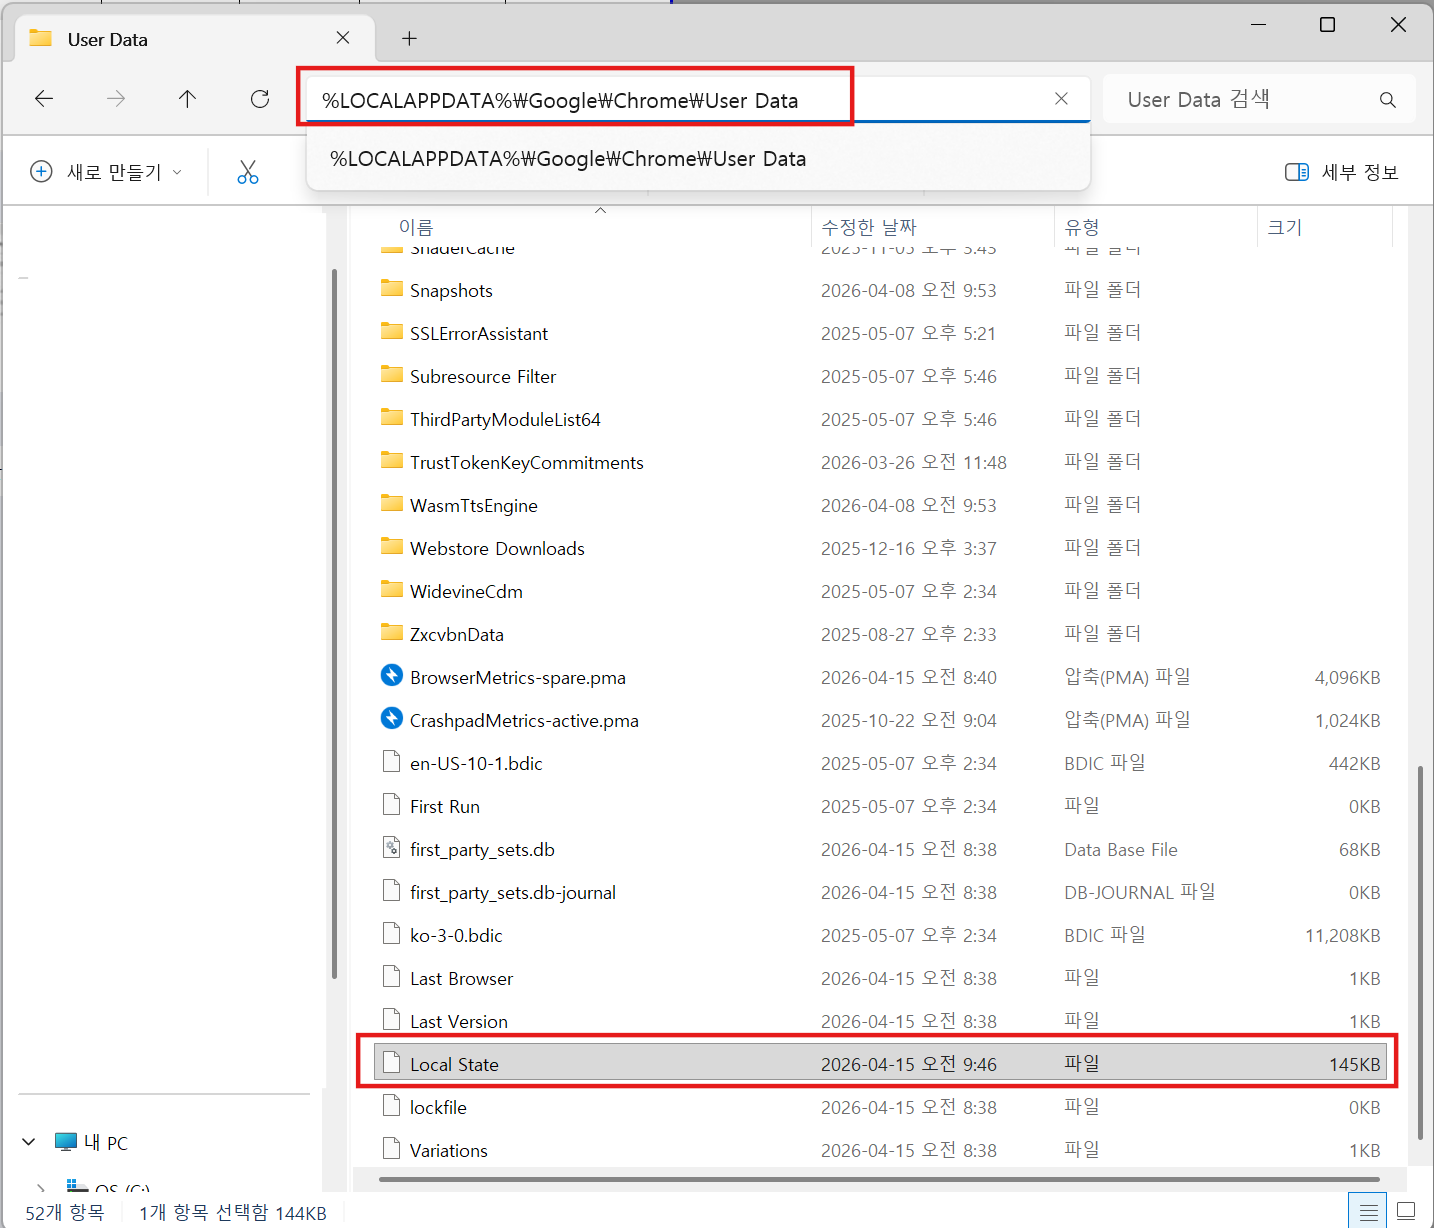Viewport: 1434px width, 1228px height.
Task: Click the BrowserMetrics-spare.pma file icon
Action: click(x=392, y=676)
